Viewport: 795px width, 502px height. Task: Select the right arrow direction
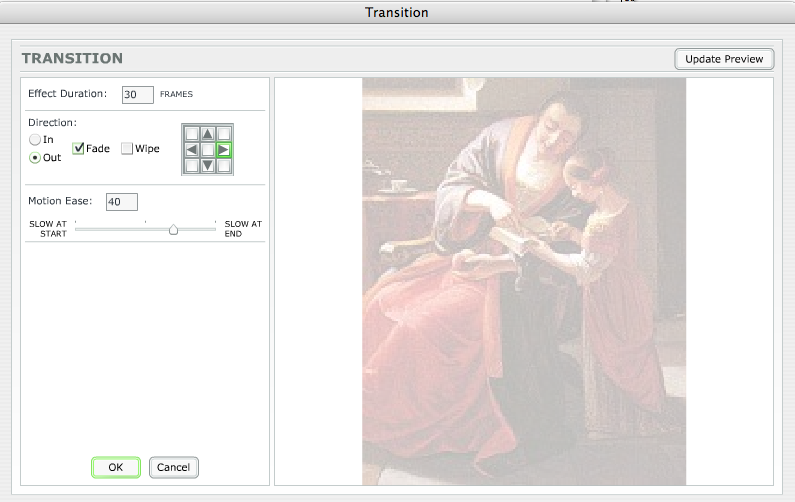224,150
